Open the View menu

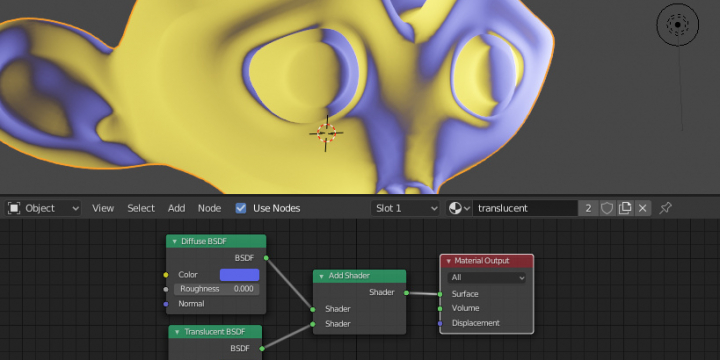coord(103,208)
